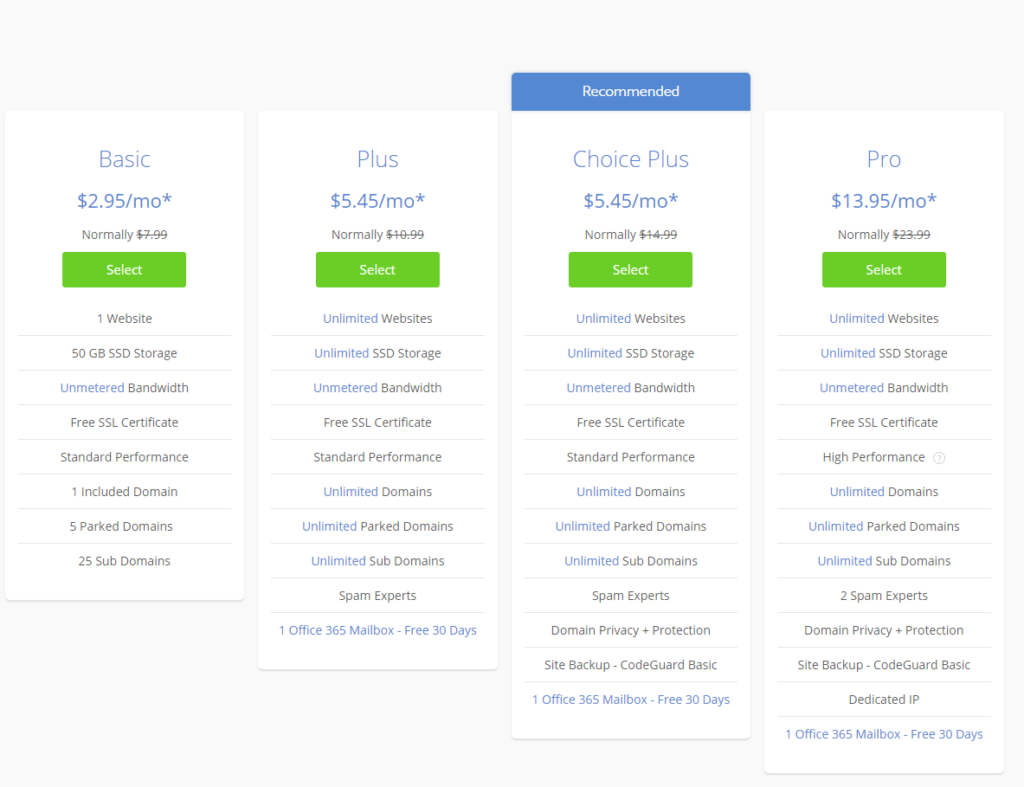Click Unmetered Bandwidth link in Pro plan
1024x787 pixels.
pyautogui.click(x=852, y=388)
